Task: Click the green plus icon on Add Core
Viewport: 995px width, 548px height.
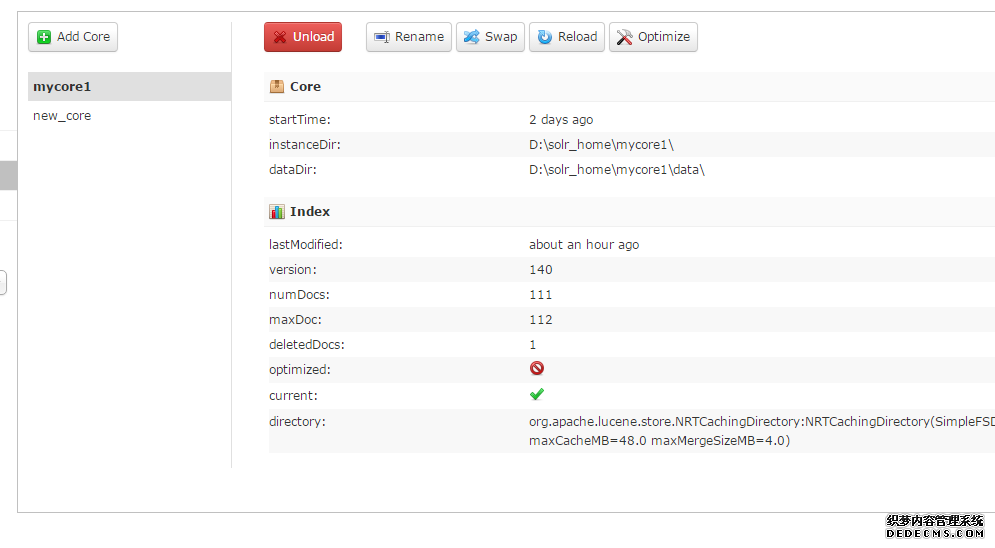Action: pyautogui.click(x=44, y=37)
